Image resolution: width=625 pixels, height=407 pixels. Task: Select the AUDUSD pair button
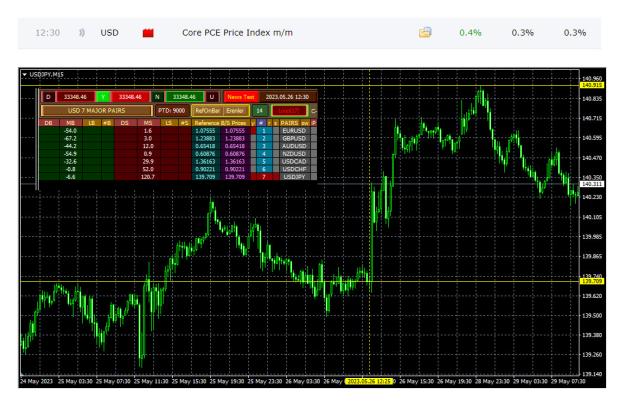point(294,146)
